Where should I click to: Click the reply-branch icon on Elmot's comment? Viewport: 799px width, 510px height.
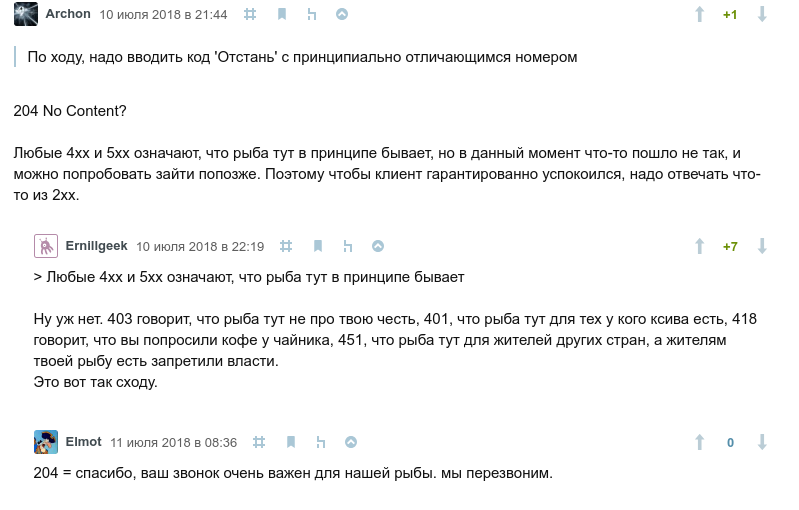coord(320,442)
